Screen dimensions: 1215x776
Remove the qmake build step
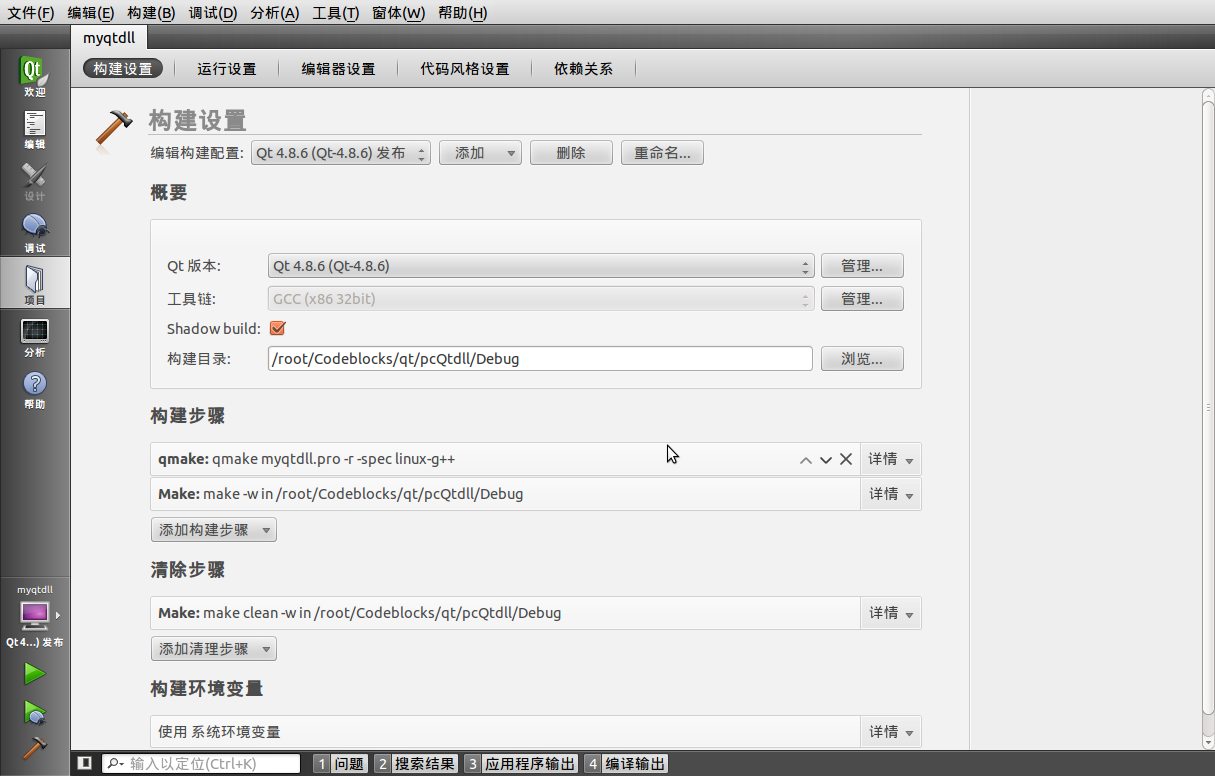coord(846,460)
